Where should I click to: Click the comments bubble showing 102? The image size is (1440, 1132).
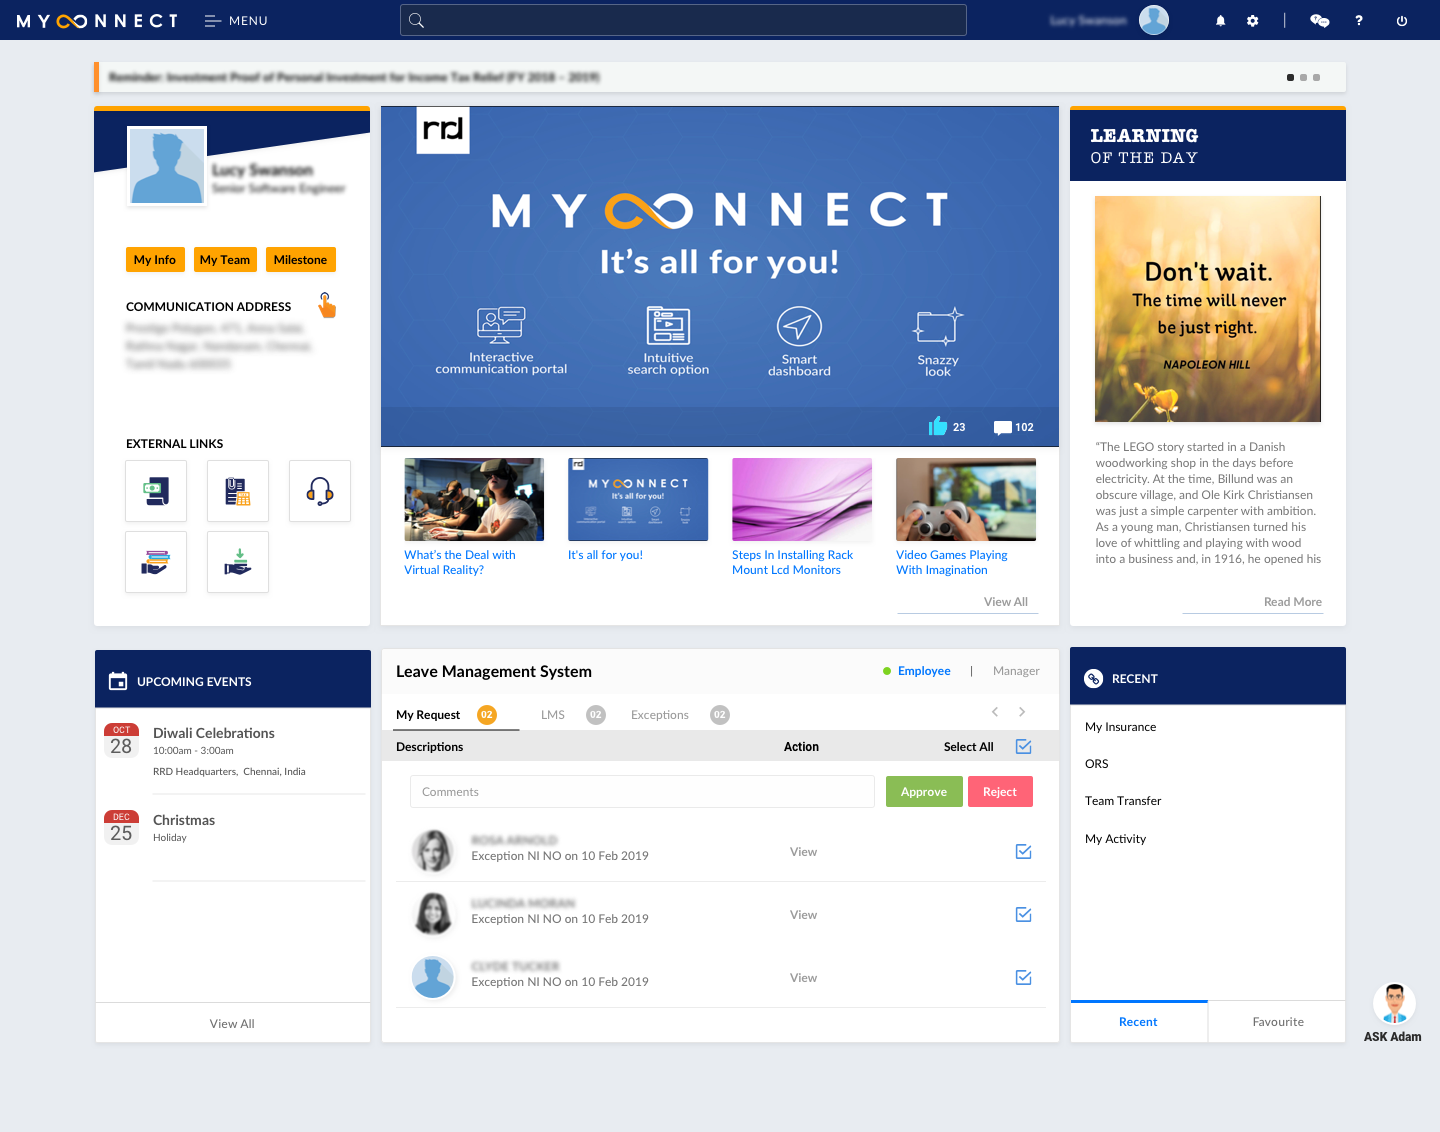pyautogui.click(x=1003, y=427)
